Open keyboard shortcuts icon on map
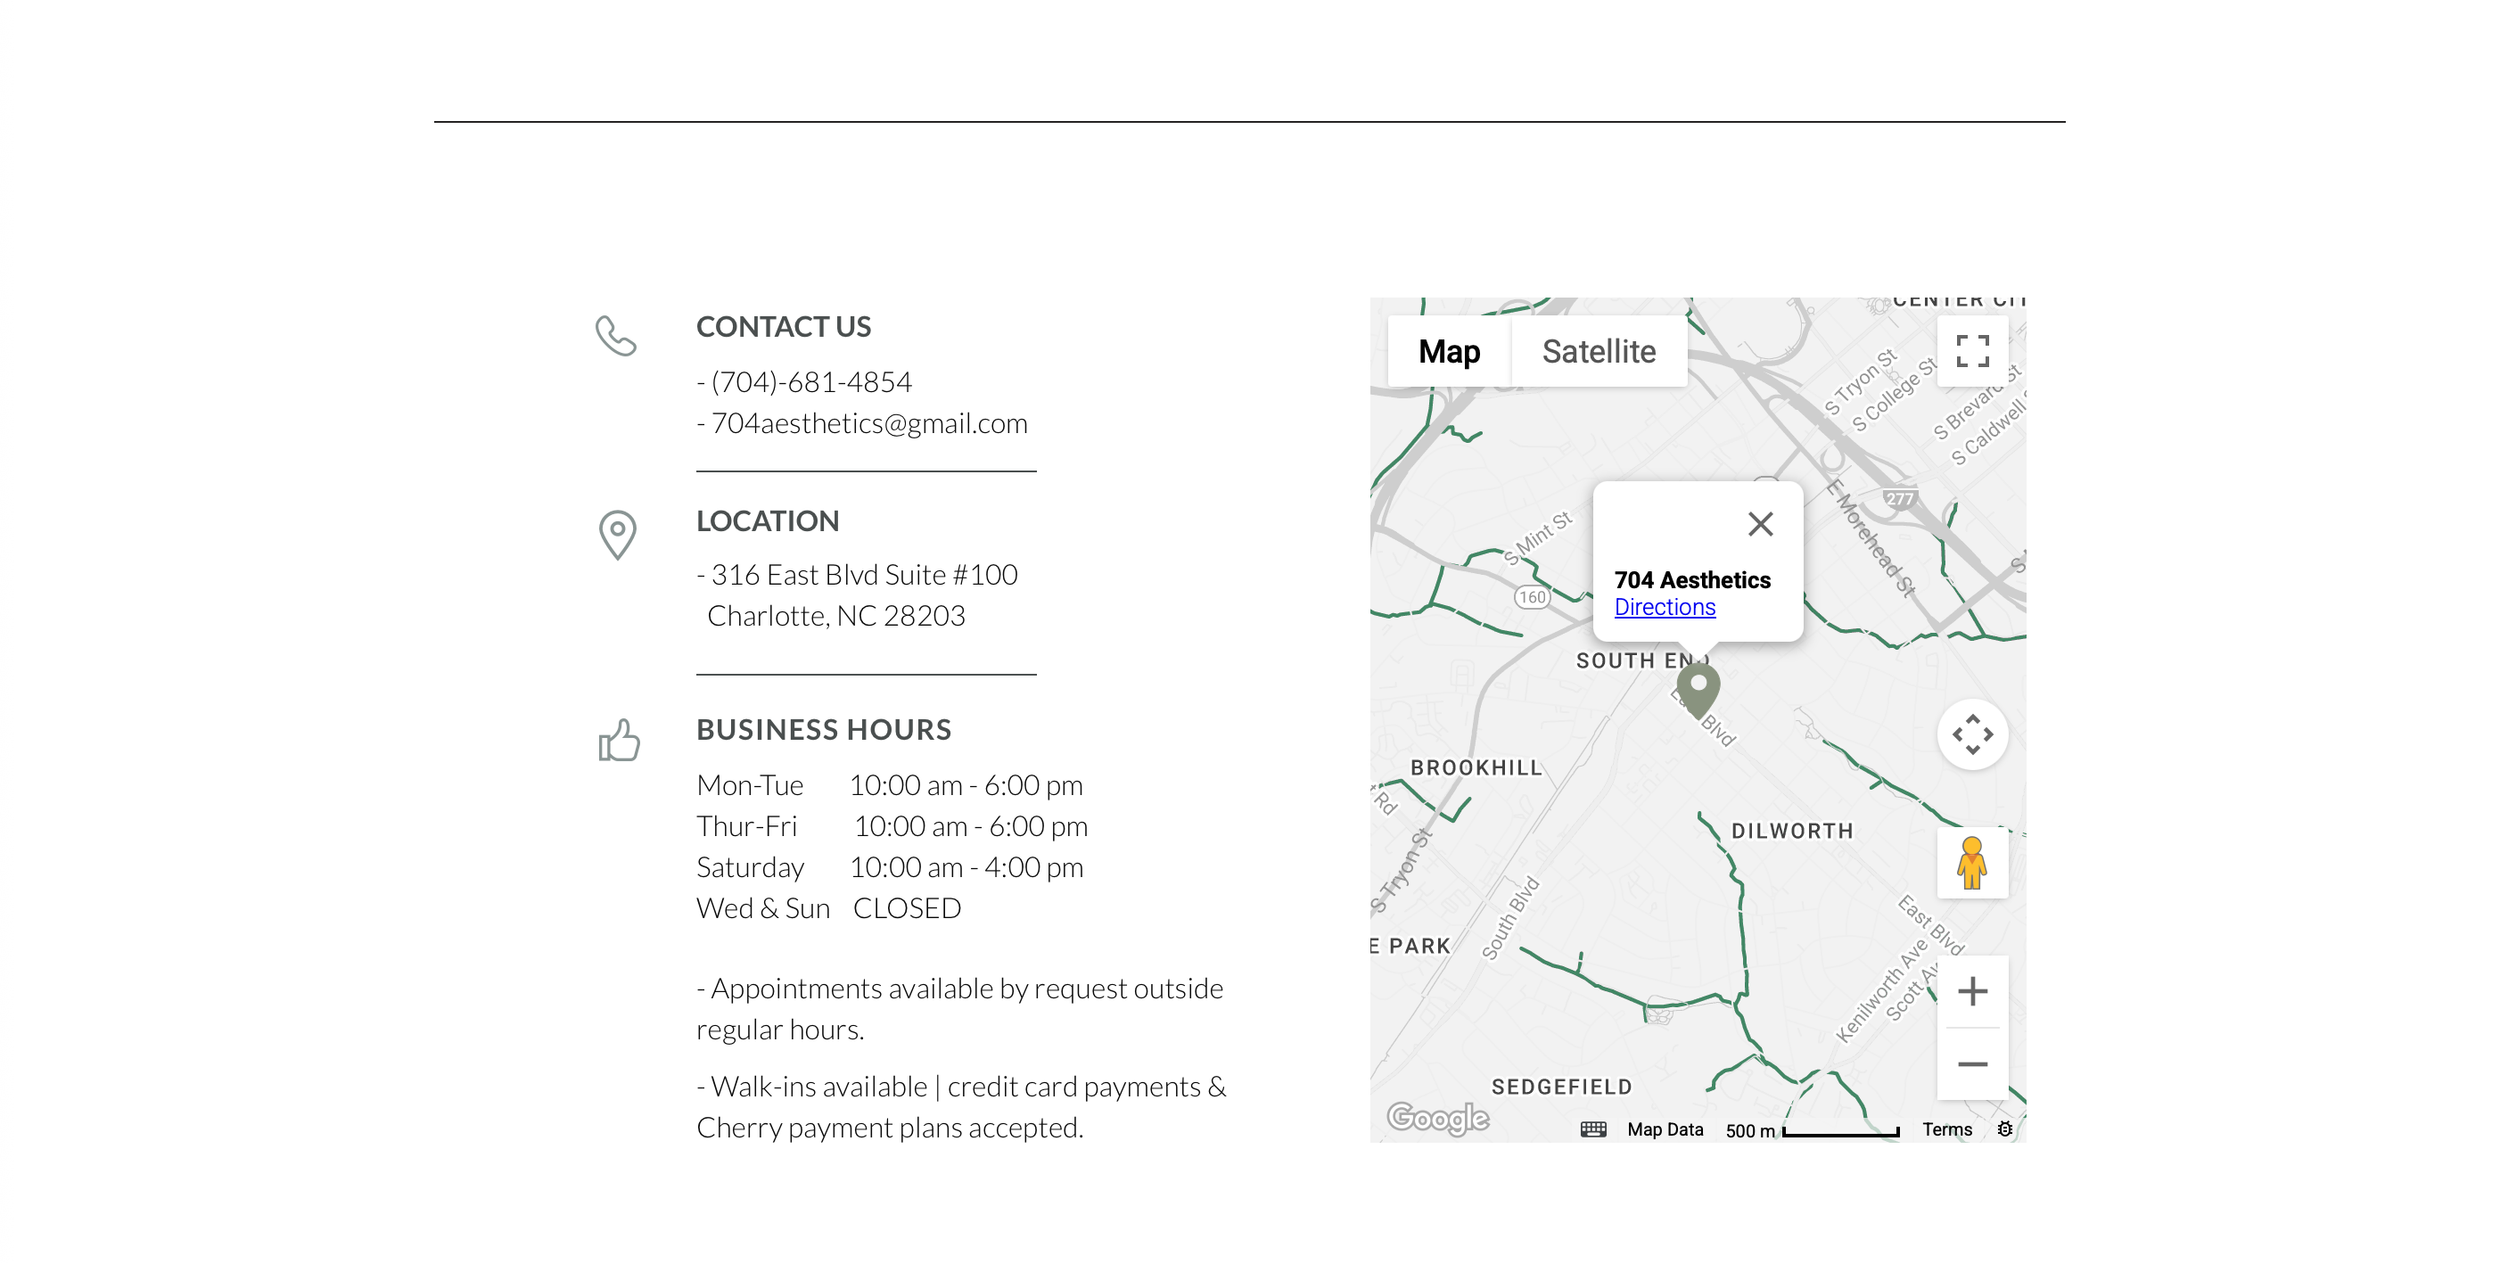The image size is (2500, 1263). [x=1593, y=1130]
